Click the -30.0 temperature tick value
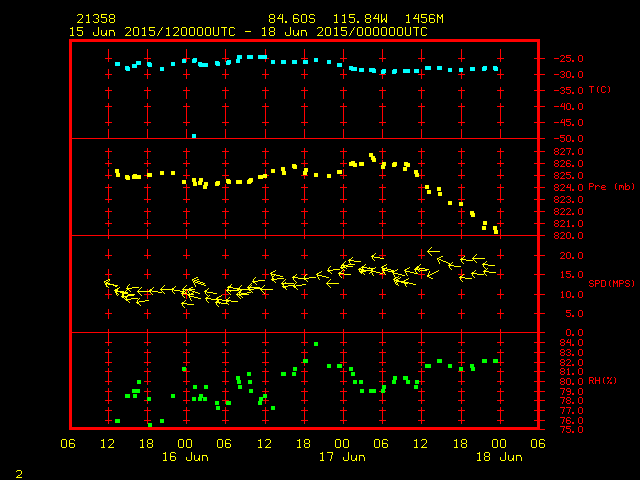640x480 pixels. [x=569, y=75]
